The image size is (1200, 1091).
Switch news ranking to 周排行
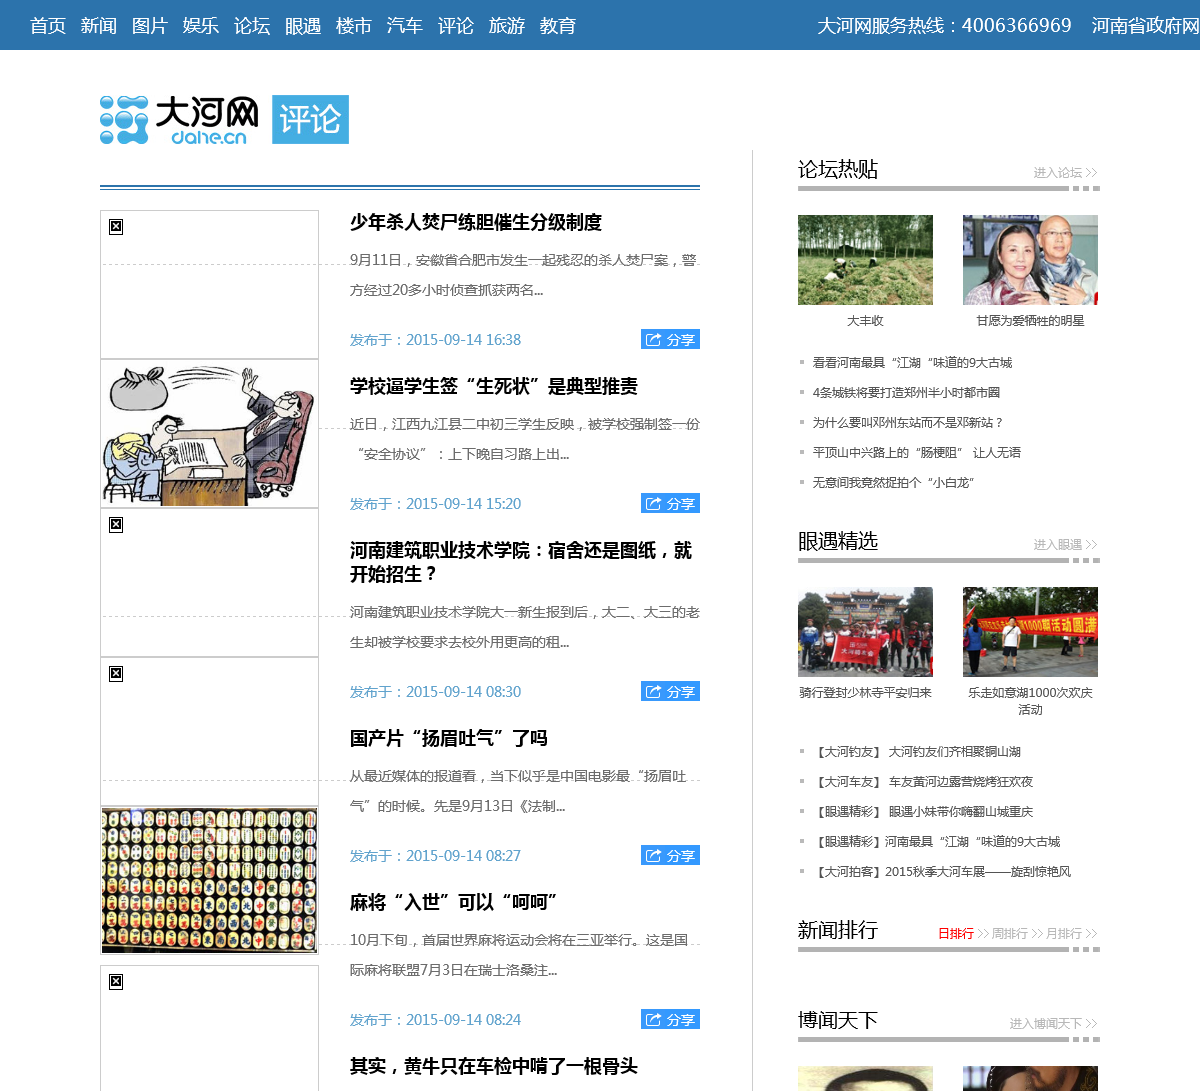click(1010, 934)
